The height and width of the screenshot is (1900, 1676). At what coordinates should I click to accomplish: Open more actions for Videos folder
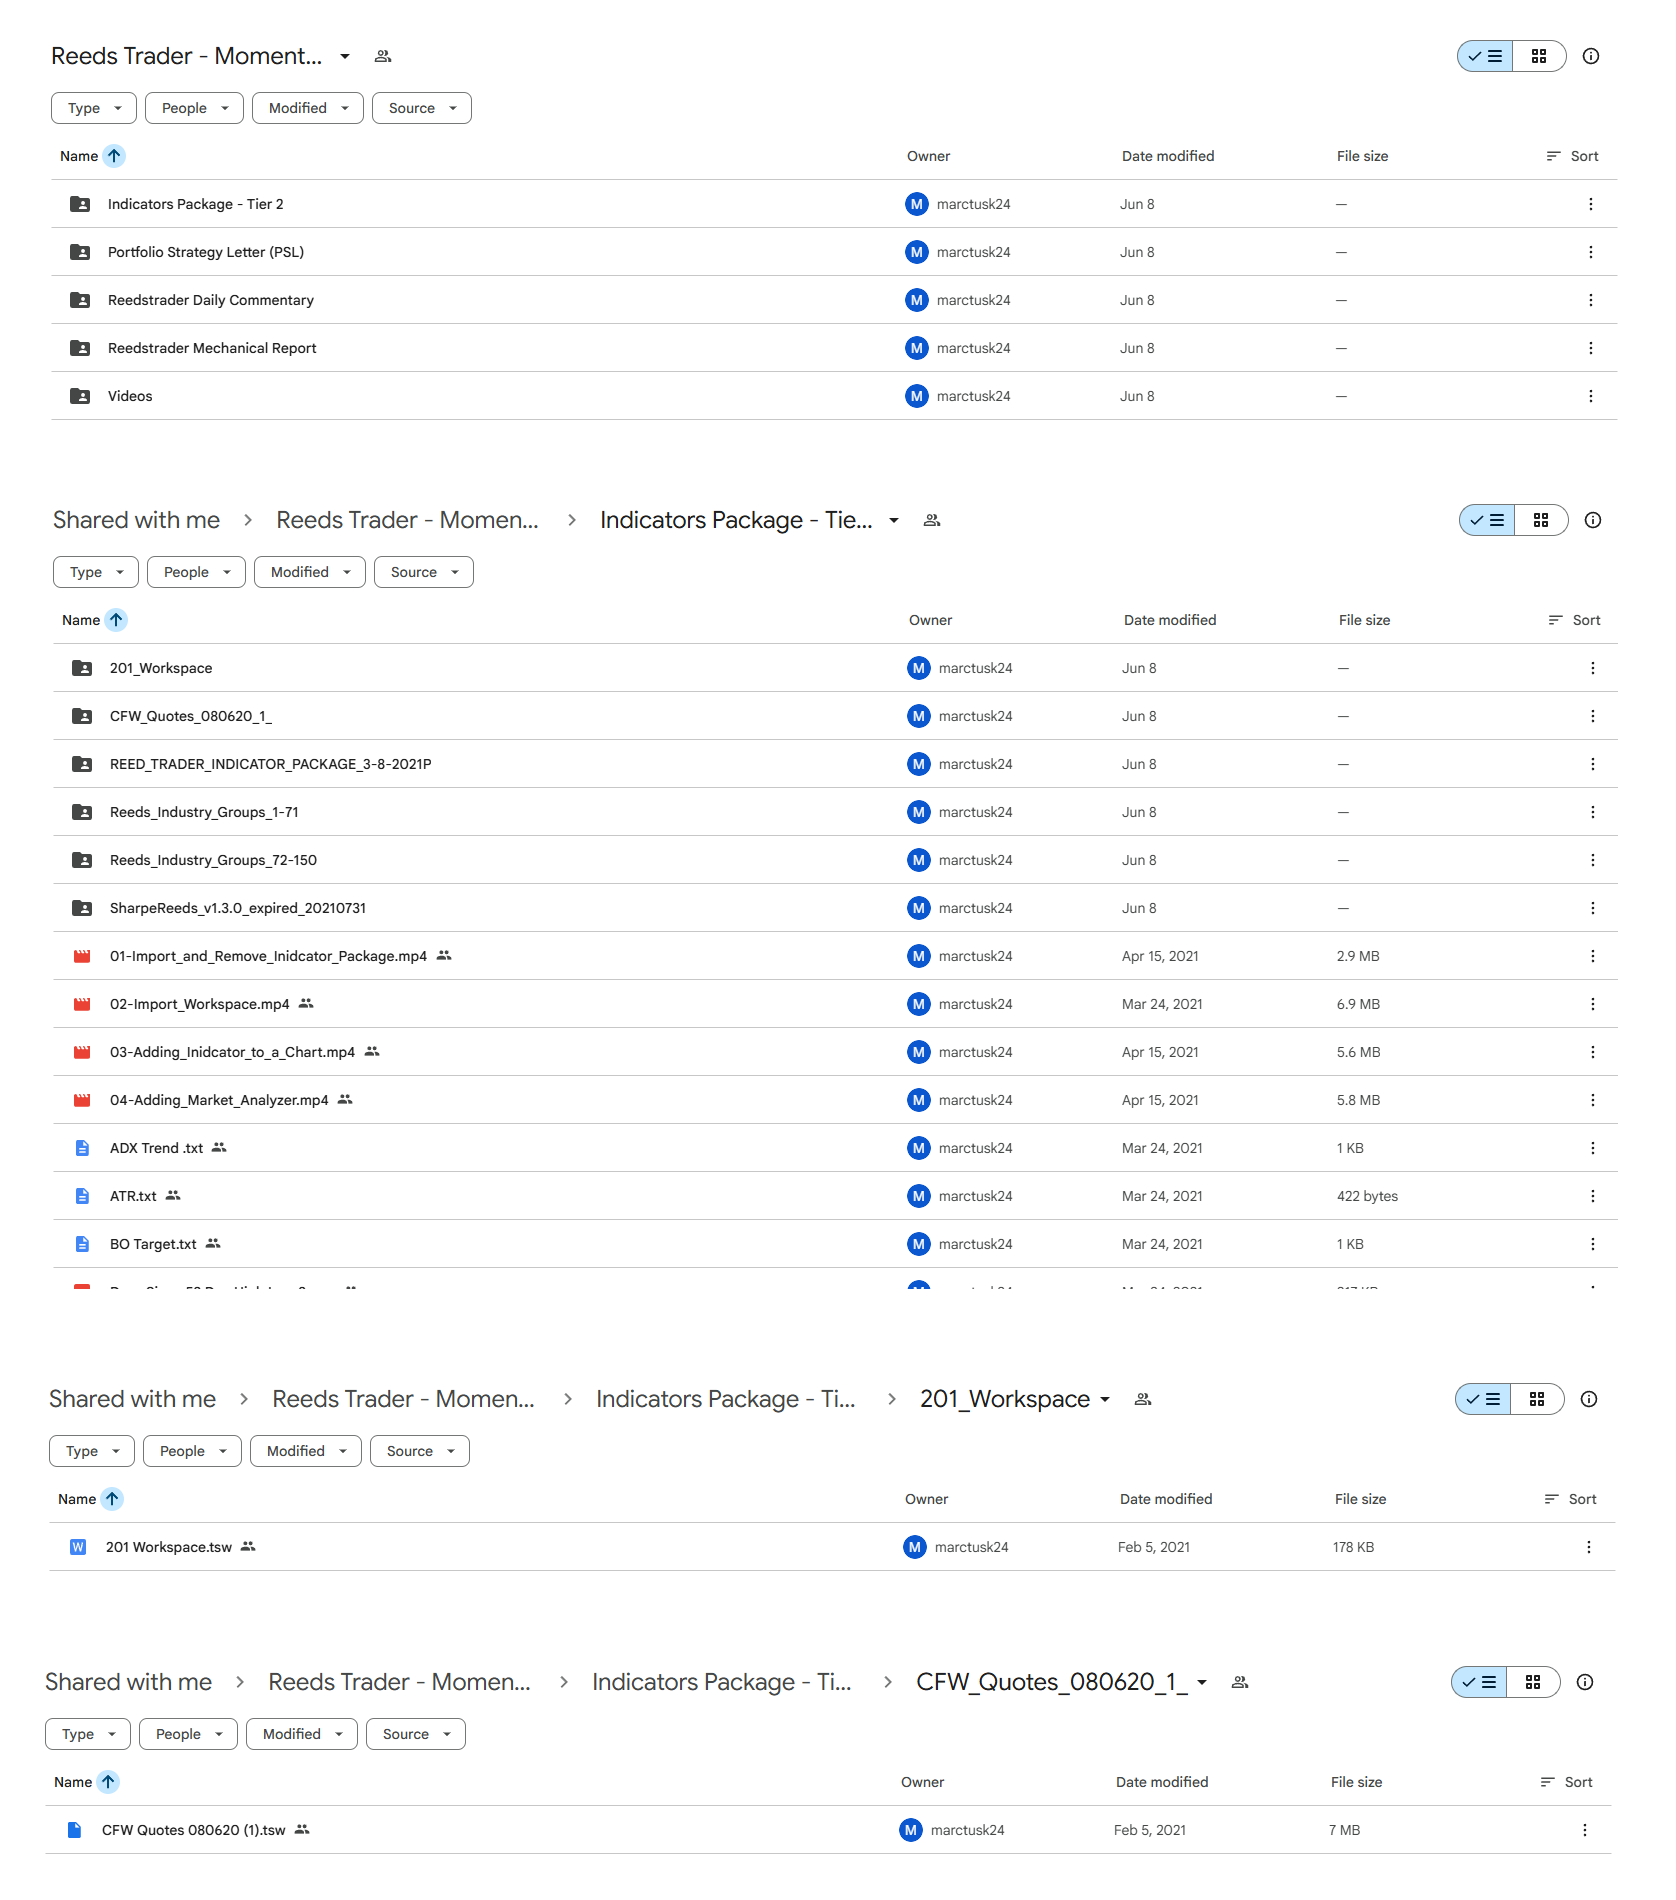point(1590,396)
